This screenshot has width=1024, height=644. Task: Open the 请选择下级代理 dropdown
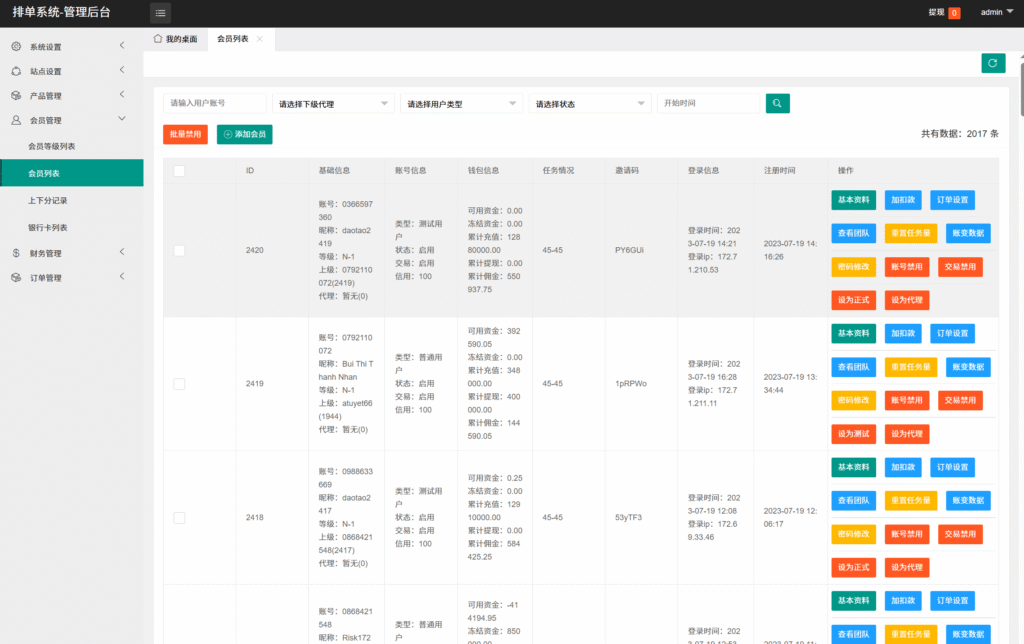(333, 103)
